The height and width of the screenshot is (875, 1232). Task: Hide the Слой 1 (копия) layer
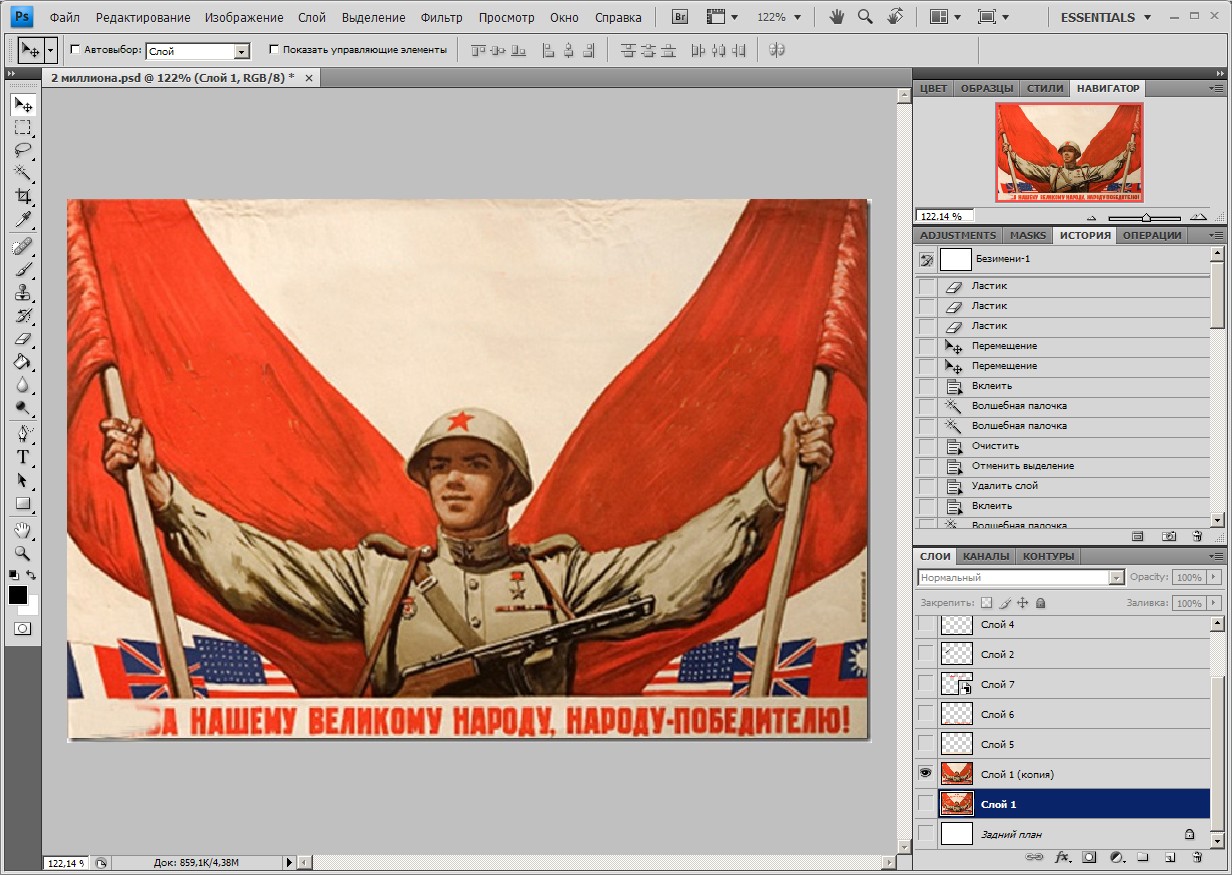(x=926, y=773)
